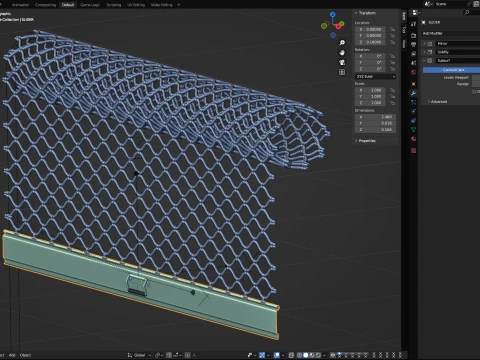Open the Add Modifier dropdown
The width and height of the screenshot is (480, 360).
451,33
